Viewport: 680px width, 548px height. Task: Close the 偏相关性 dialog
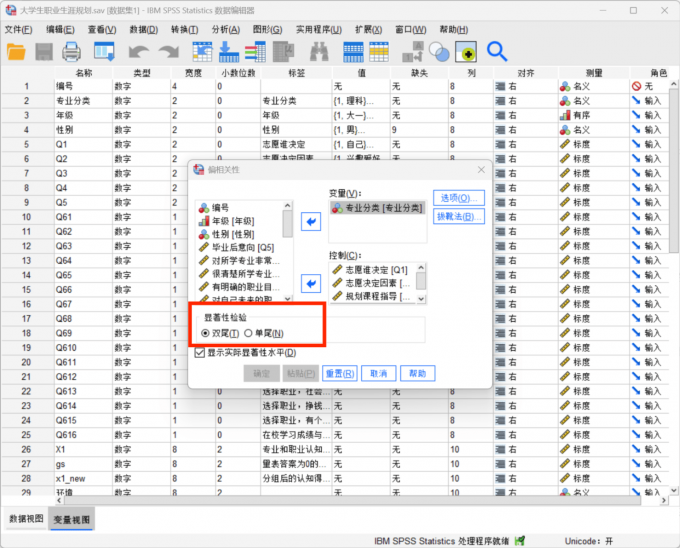[x=481, y=170]
